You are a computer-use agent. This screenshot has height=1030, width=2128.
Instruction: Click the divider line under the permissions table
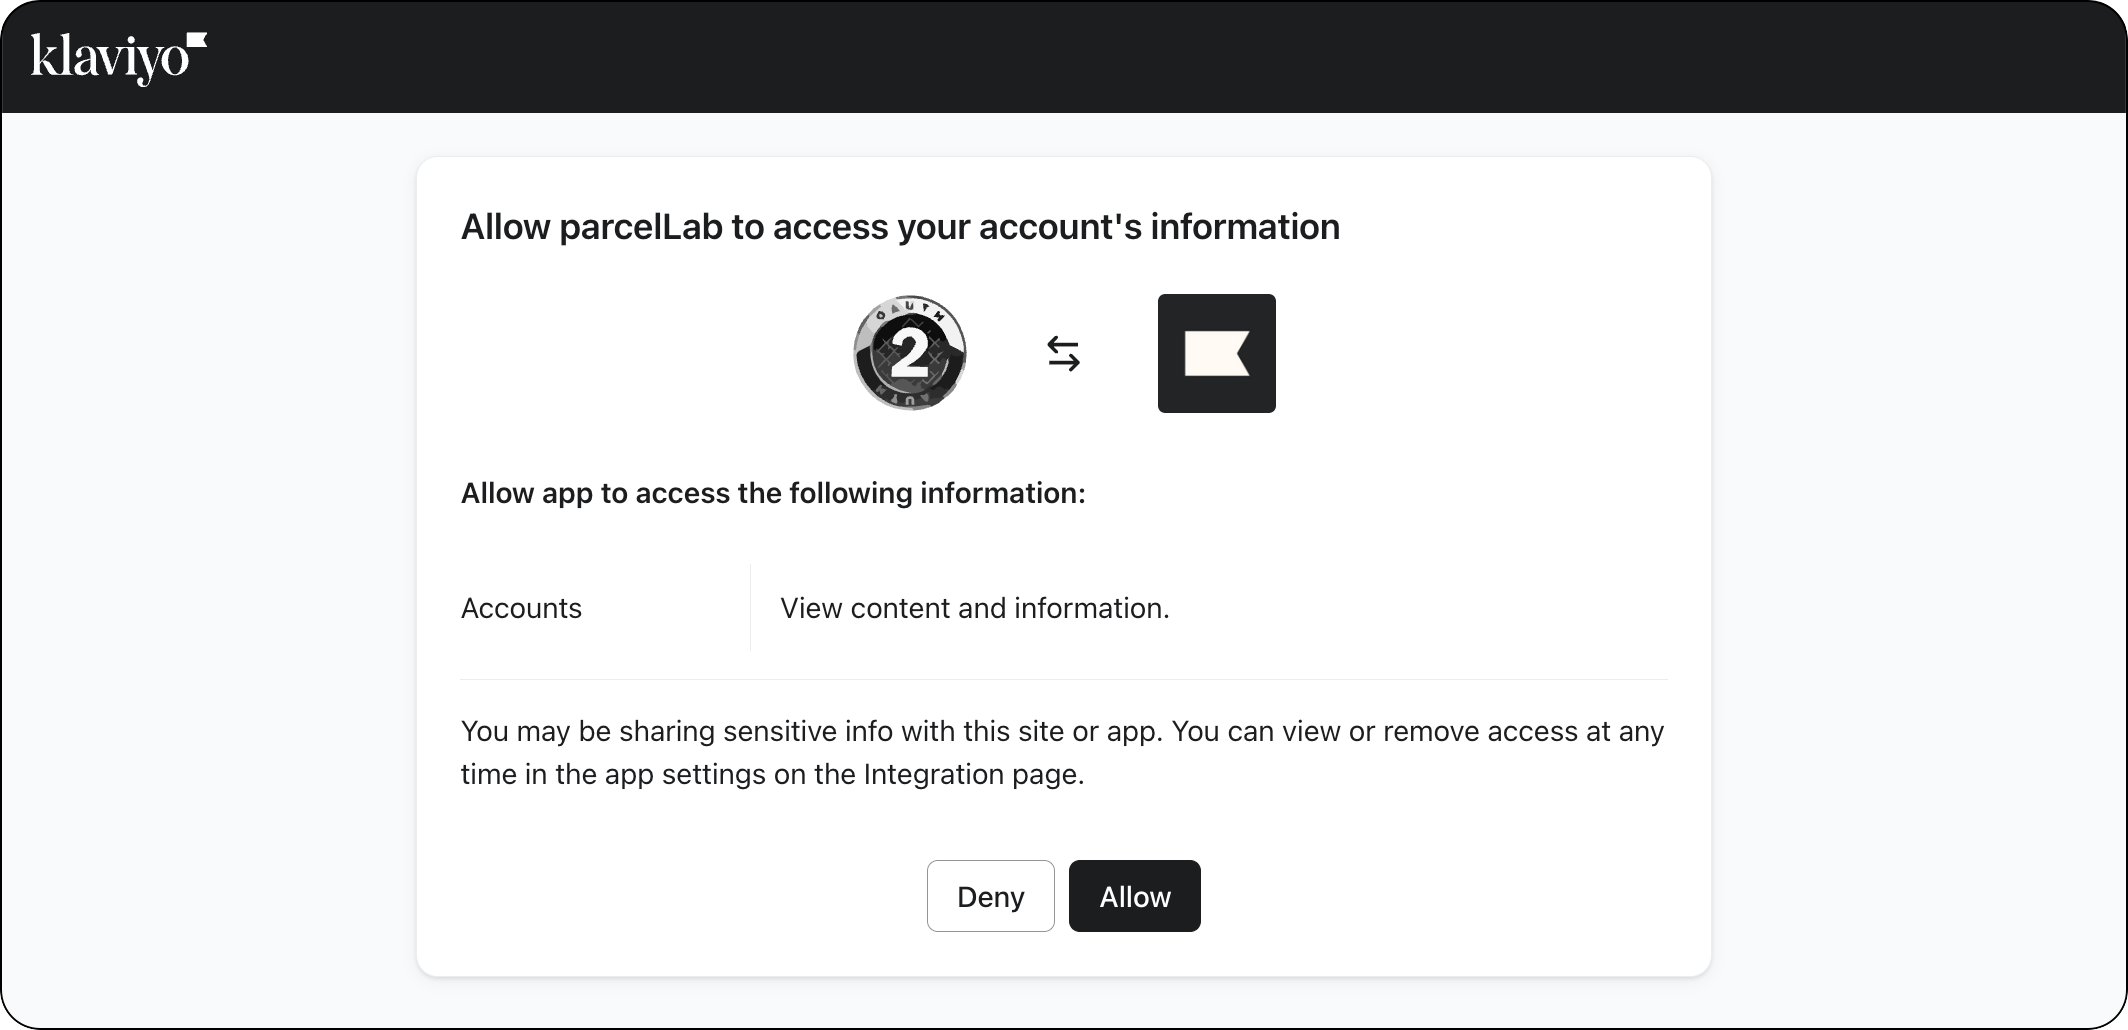click(x=1063, y=678)
